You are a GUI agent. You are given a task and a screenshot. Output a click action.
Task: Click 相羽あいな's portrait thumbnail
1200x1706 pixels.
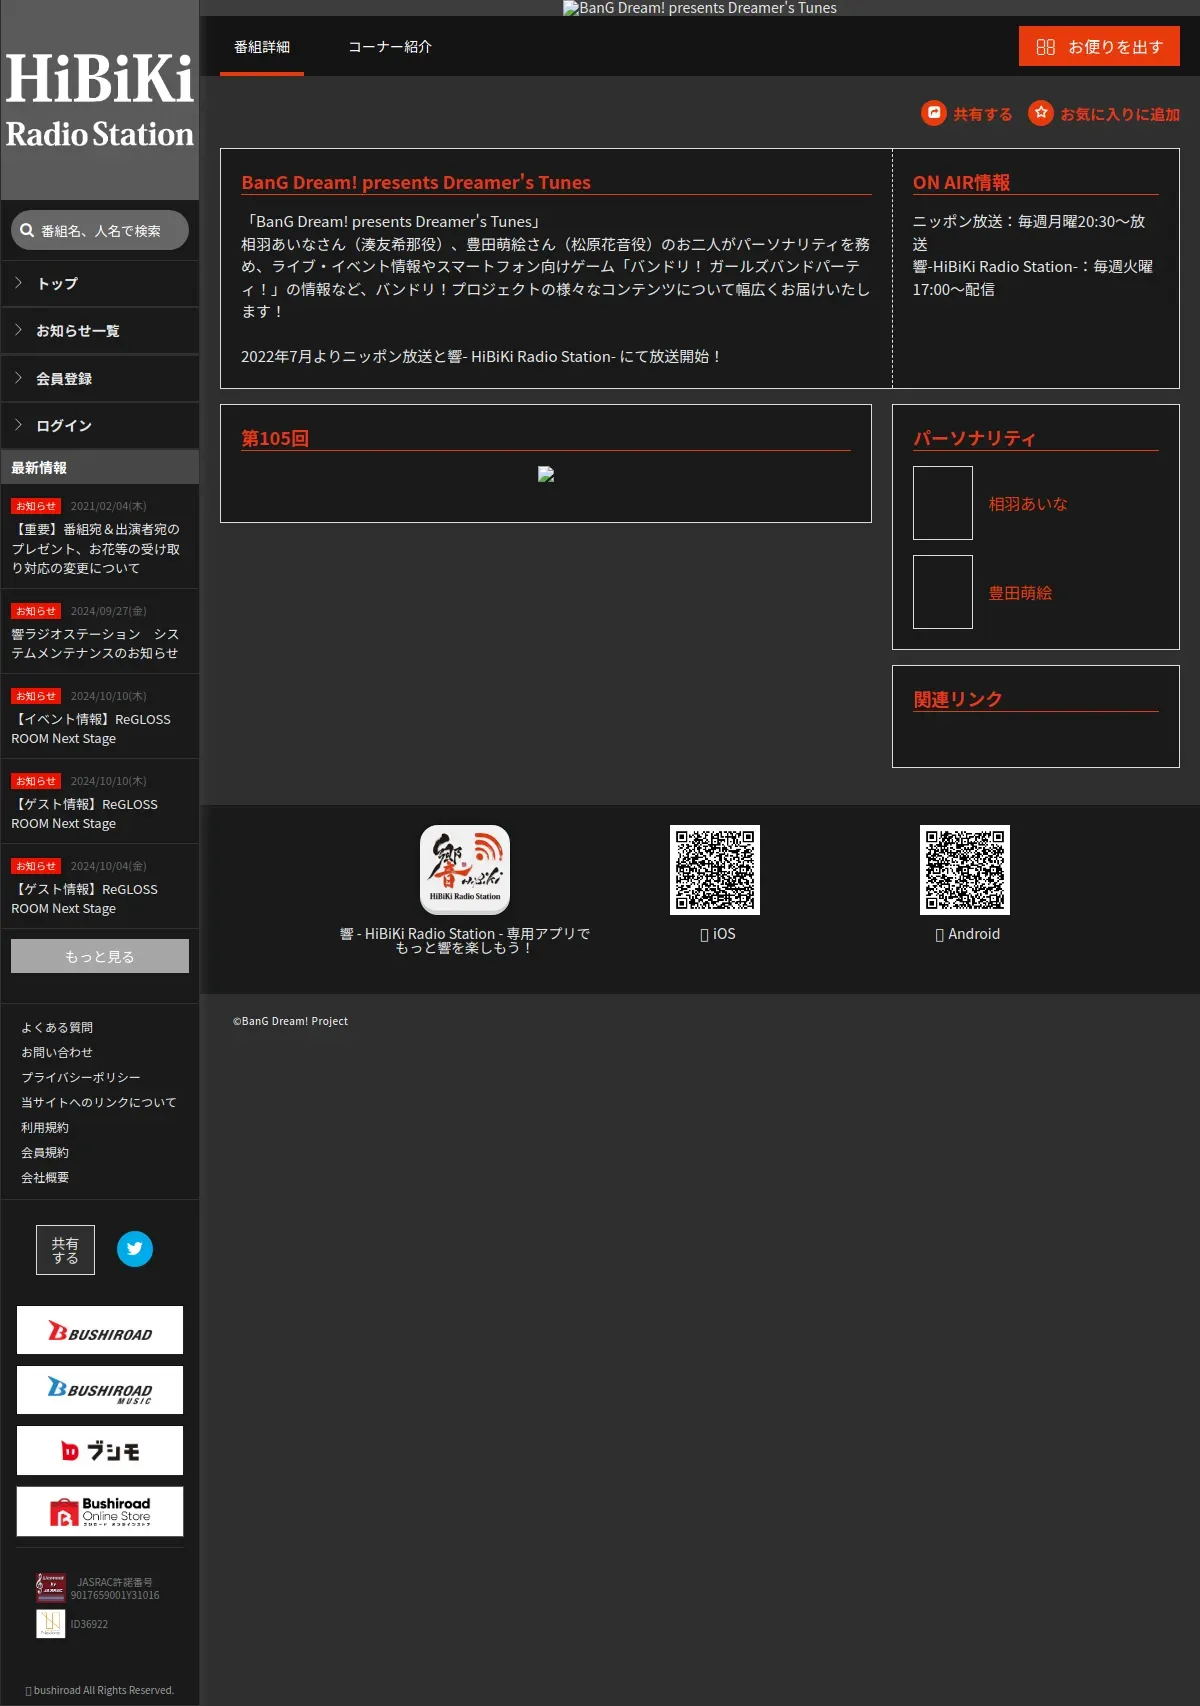(943, 503)
